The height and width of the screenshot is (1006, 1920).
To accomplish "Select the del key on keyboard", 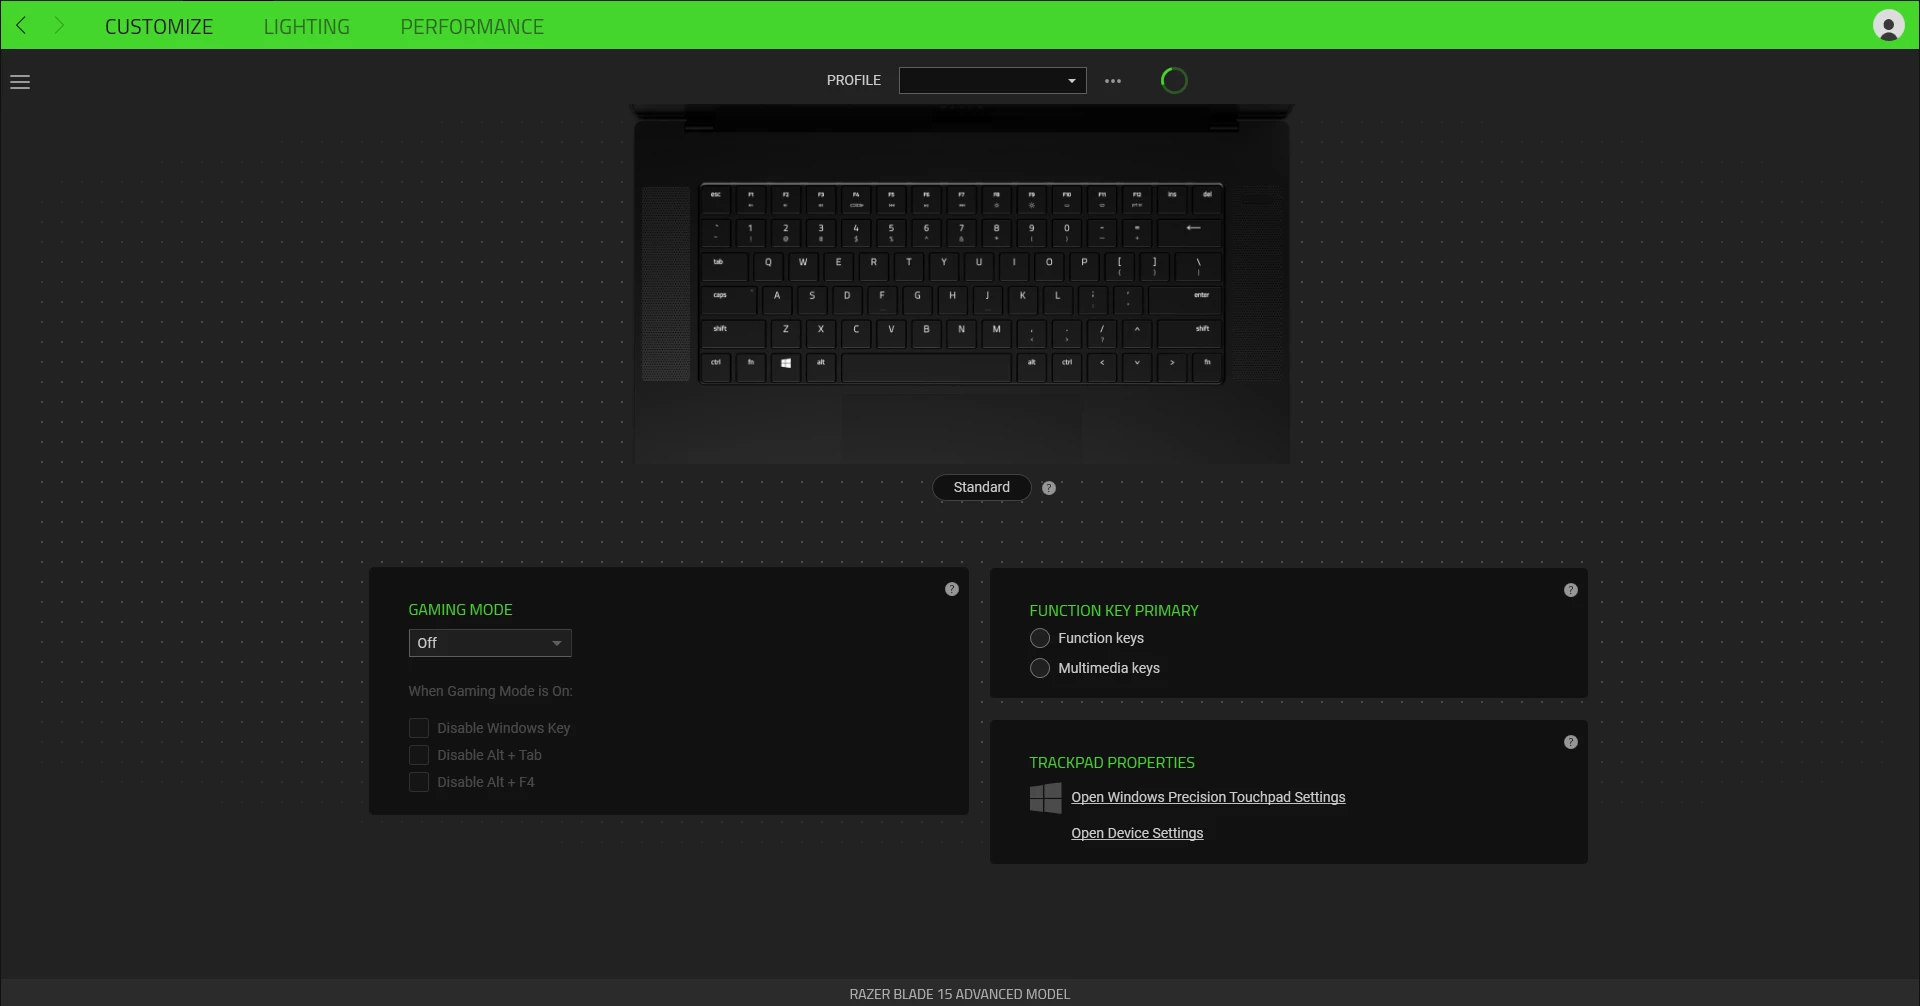I will point(1207,199).
